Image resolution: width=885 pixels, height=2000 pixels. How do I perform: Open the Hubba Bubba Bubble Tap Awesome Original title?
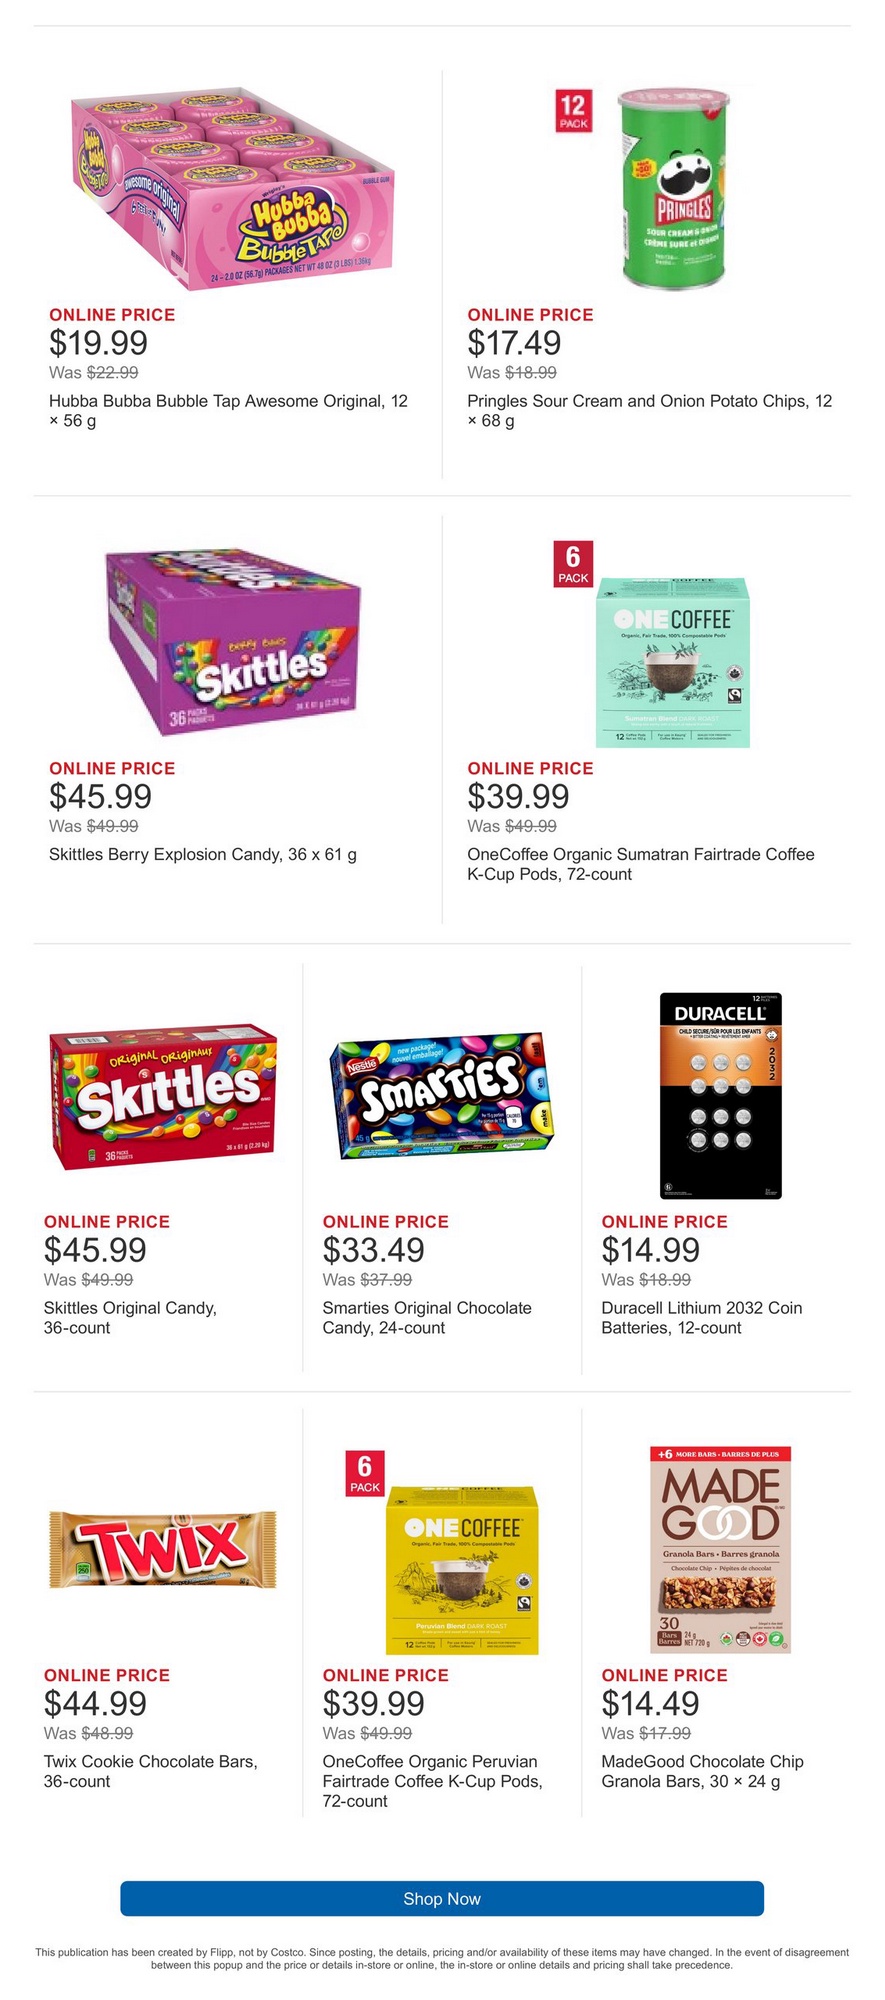pos(228,411)
